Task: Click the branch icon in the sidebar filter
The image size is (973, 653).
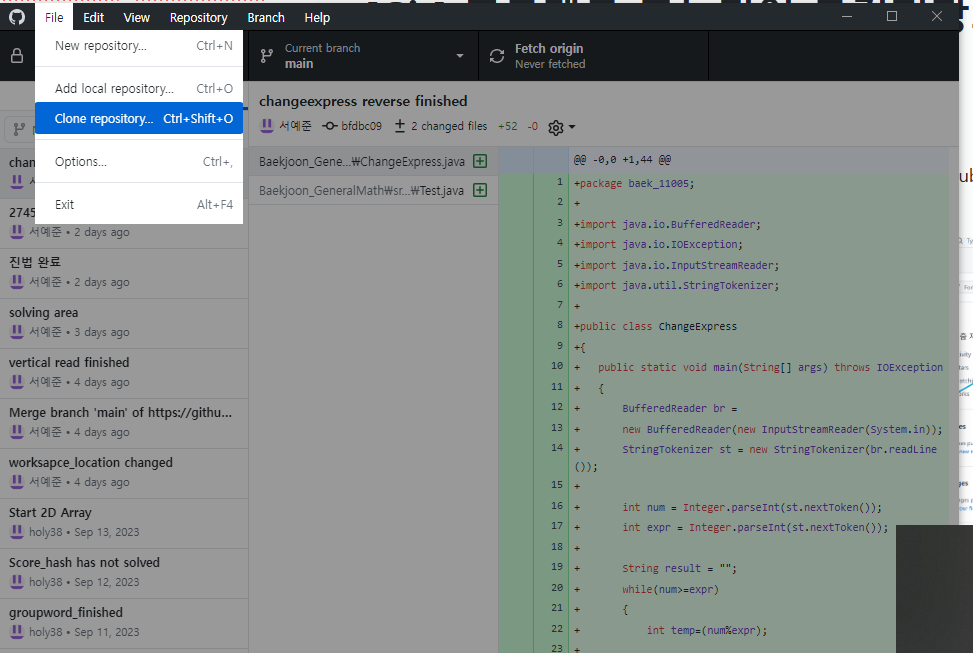Action: tap(19, 129)
